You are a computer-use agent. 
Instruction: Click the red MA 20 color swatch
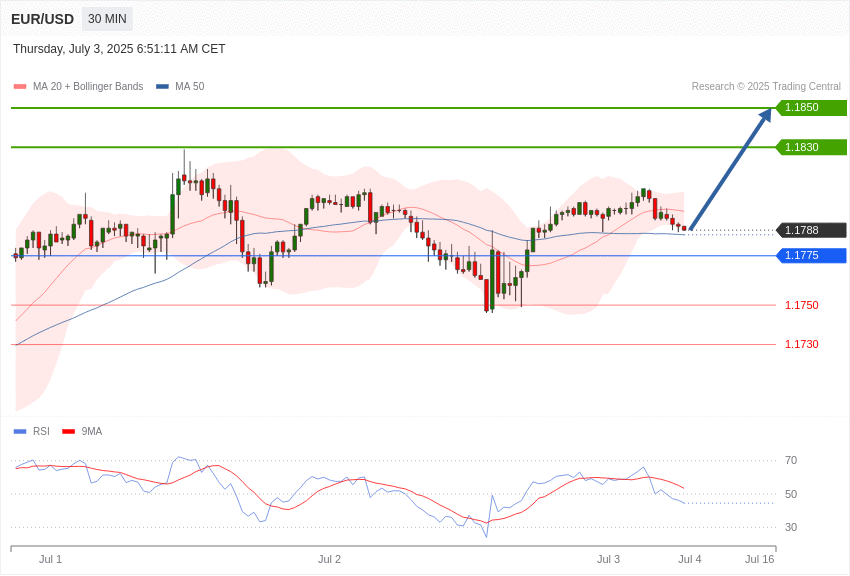click(20, 87)
